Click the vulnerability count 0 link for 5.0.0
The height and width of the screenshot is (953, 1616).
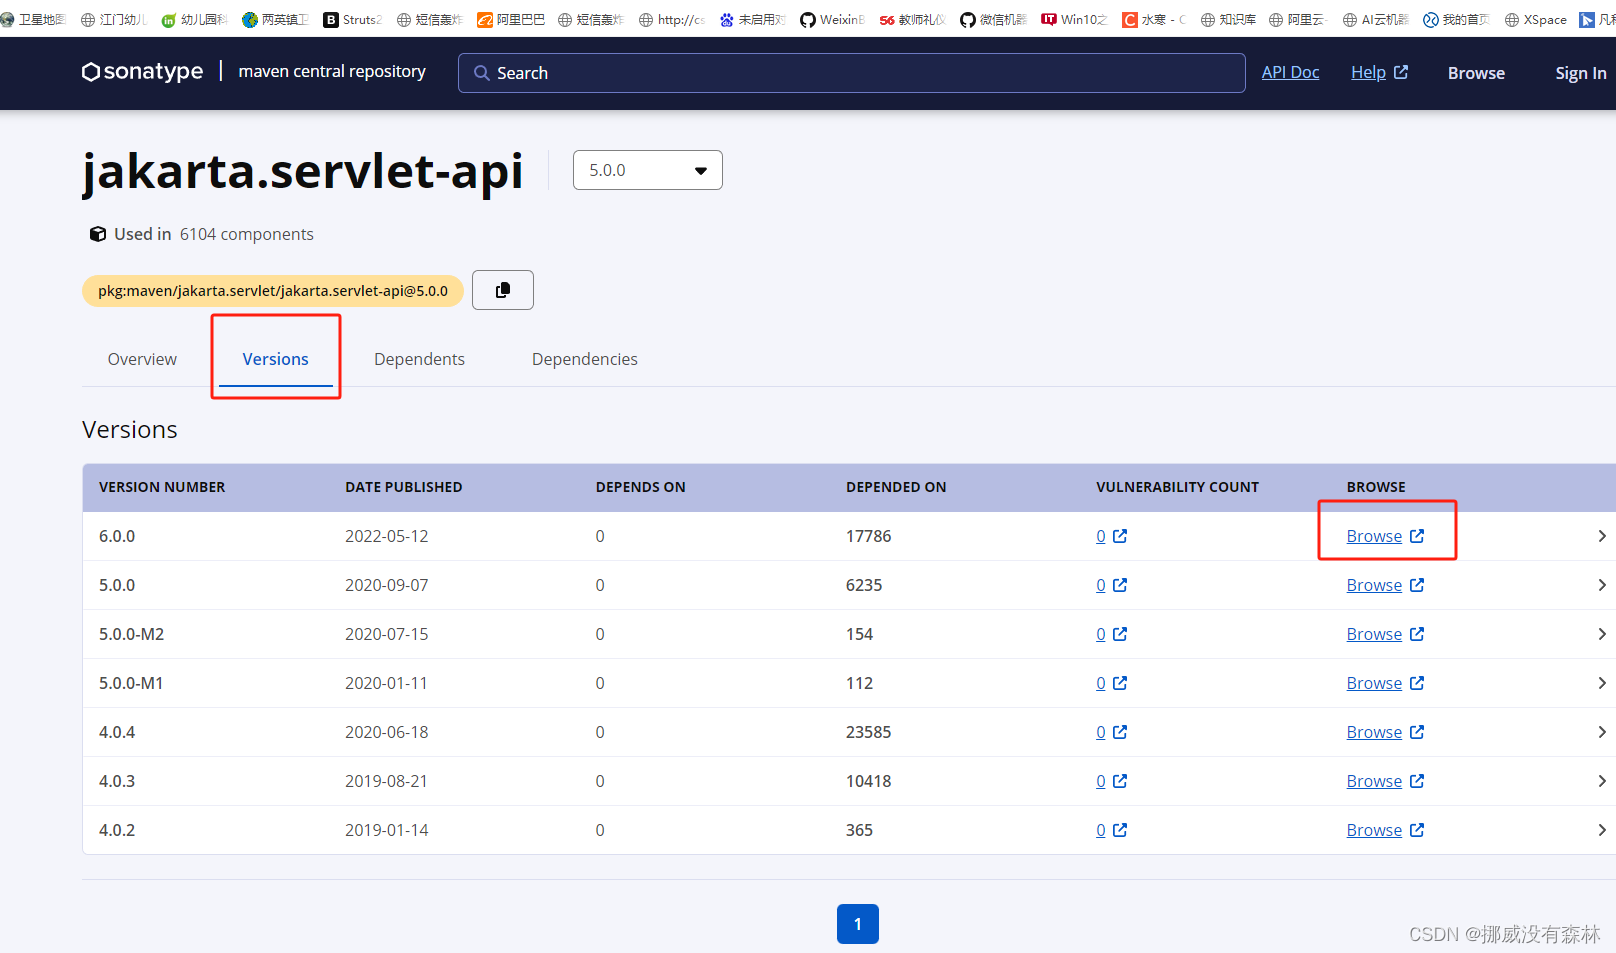point(1101,585)
